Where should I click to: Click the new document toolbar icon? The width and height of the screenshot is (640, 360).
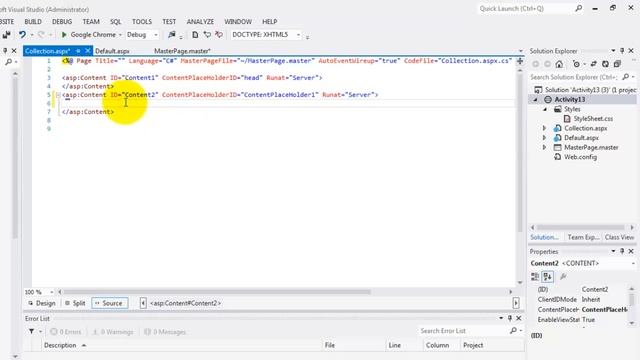195,35
